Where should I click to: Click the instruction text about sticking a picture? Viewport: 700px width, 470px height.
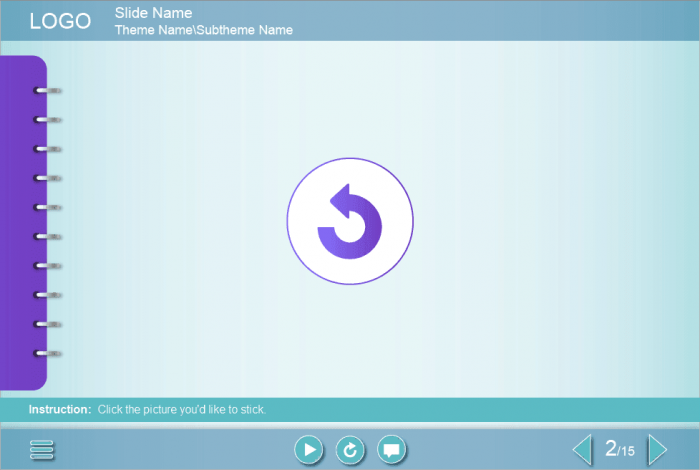pyautogui.click(x=181, y=409)
